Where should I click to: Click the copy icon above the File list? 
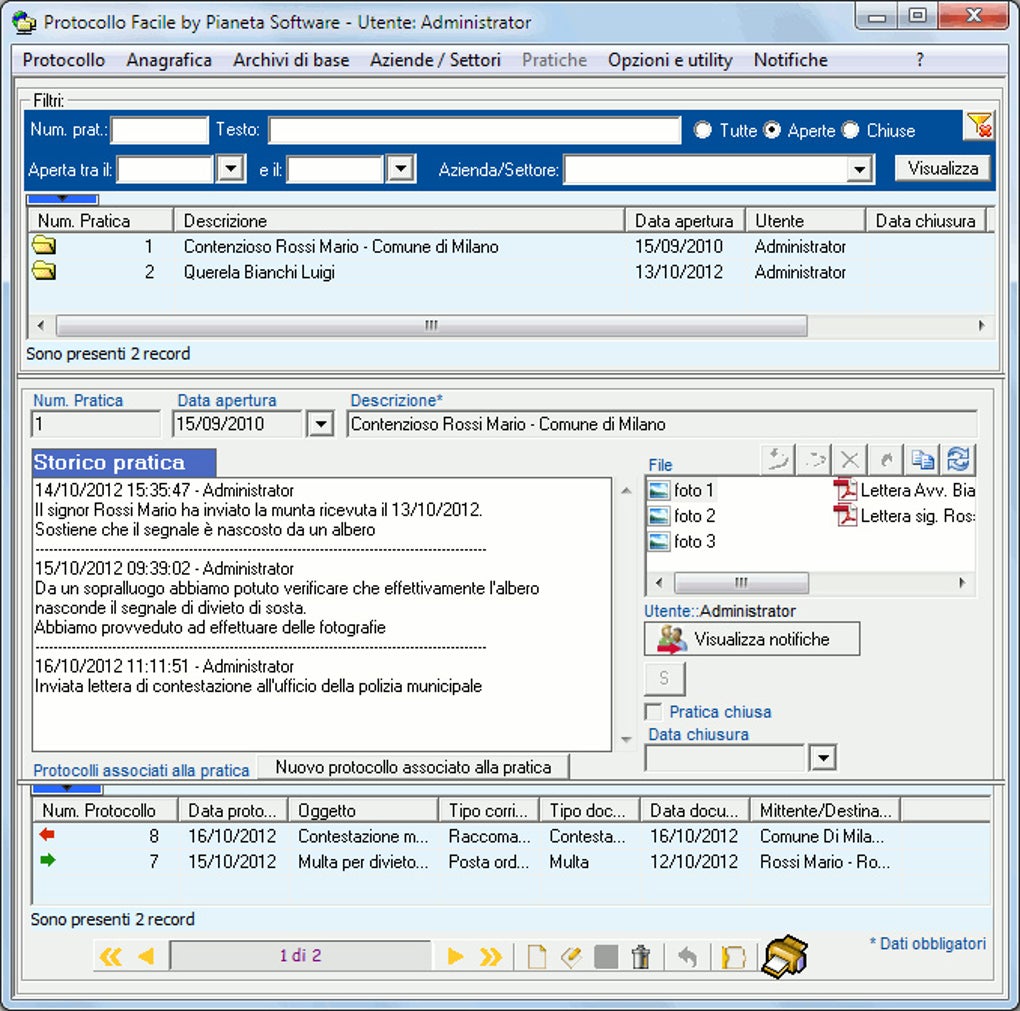[x=922, y=459]
